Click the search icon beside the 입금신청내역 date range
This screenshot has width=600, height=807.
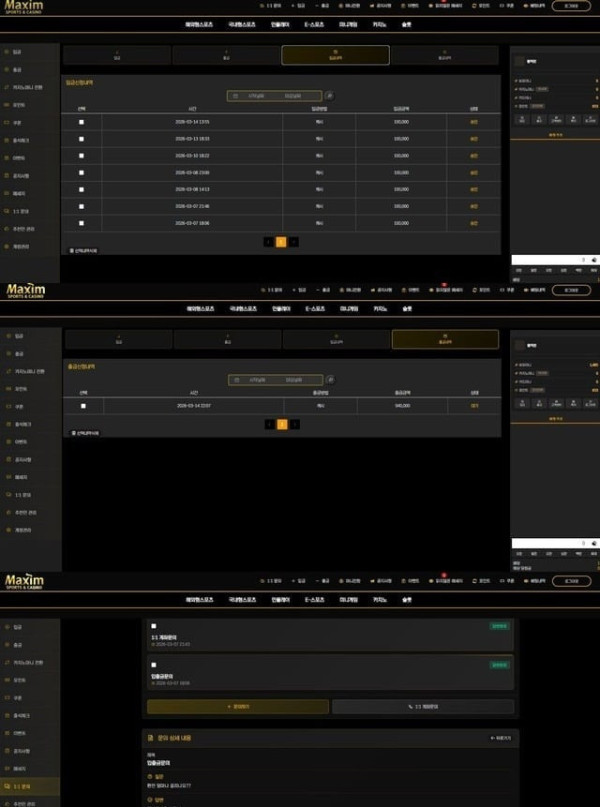click(330, 96)
